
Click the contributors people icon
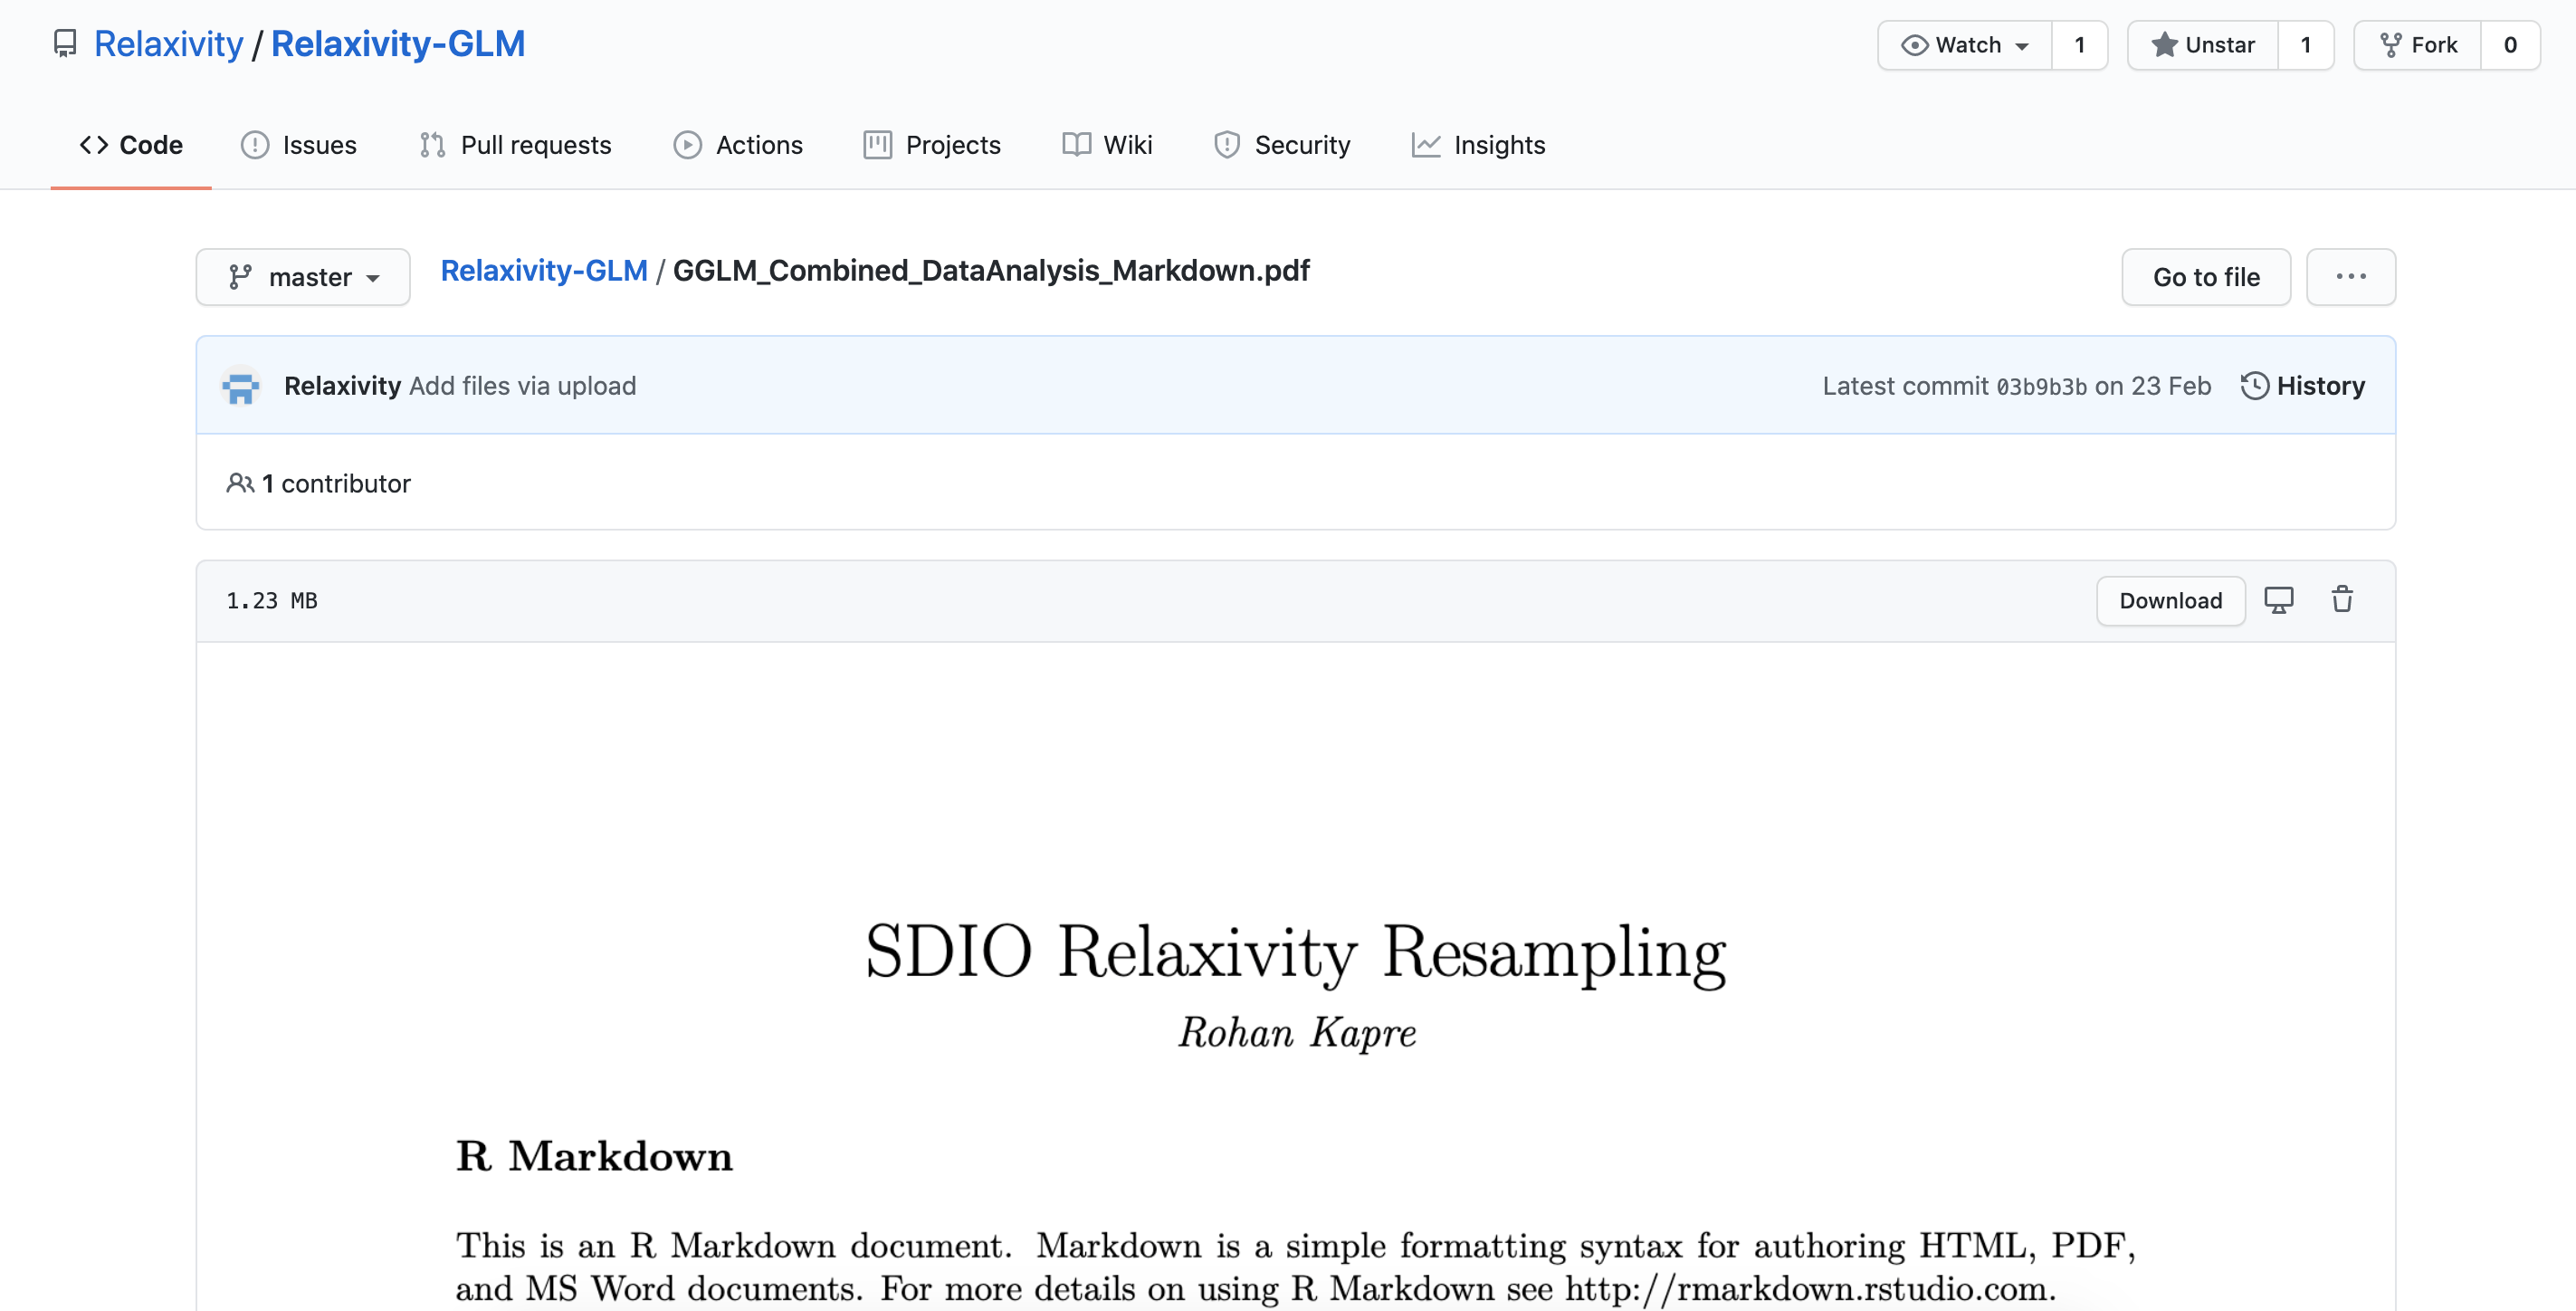240,484
